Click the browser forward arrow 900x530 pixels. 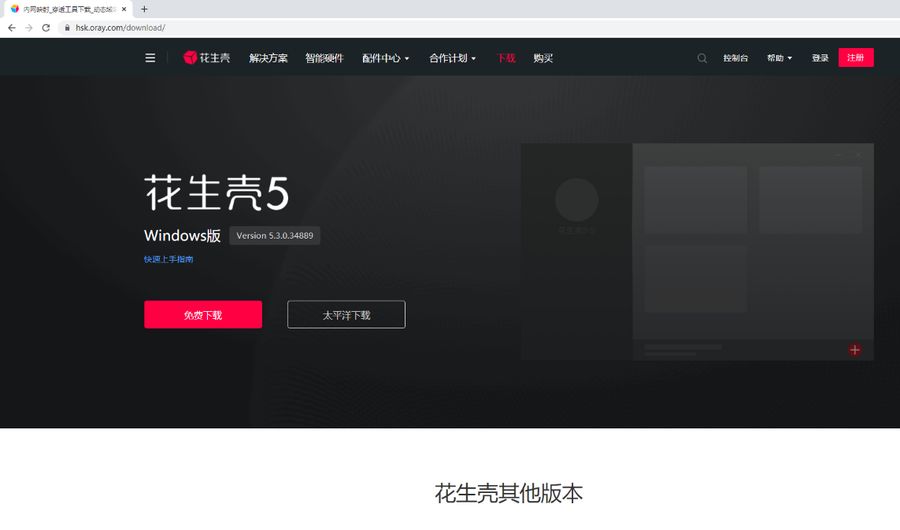tap(29, 28)
